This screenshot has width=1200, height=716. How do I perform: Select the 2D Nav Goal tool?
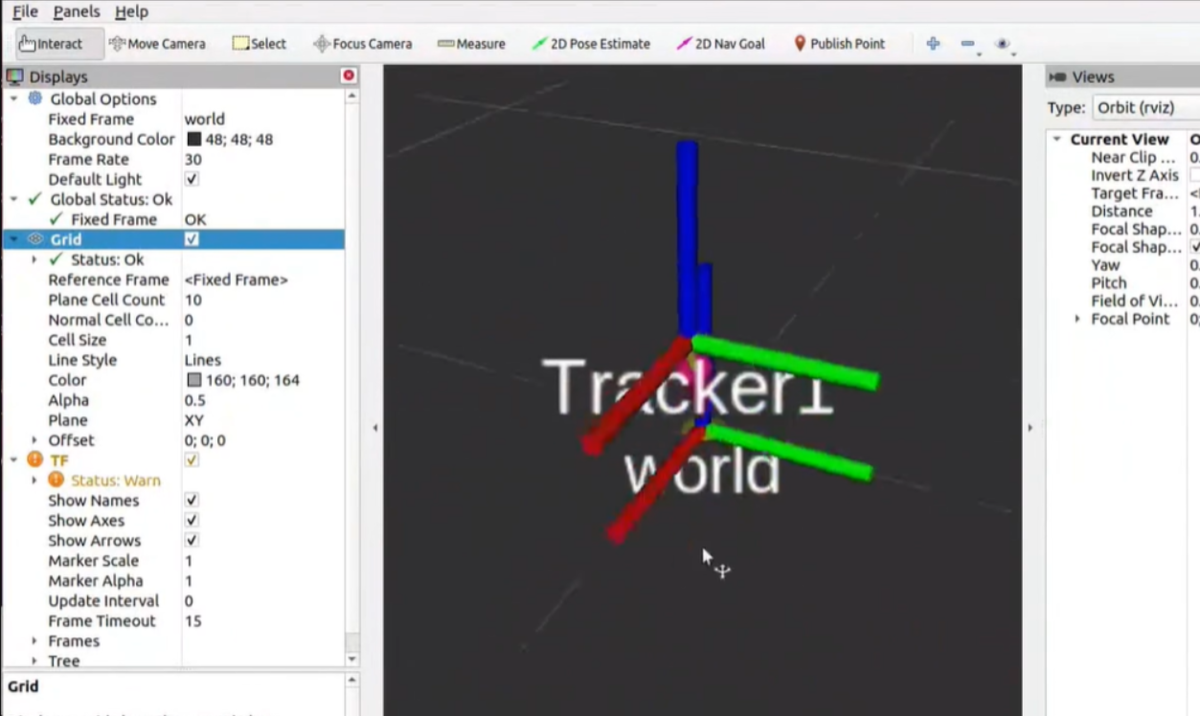pyautogui.click(x=721, y=44)
